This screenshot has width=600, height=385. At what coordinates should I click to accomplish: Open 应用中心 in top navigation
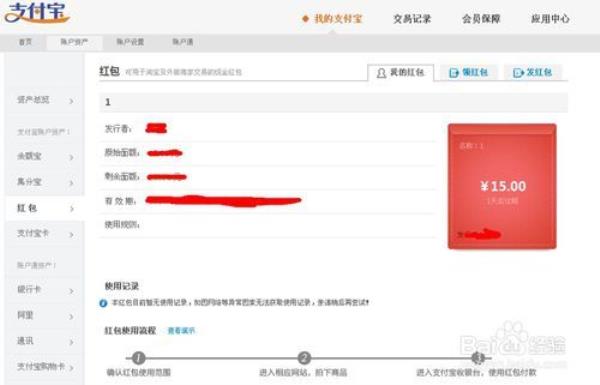[550, 19]
